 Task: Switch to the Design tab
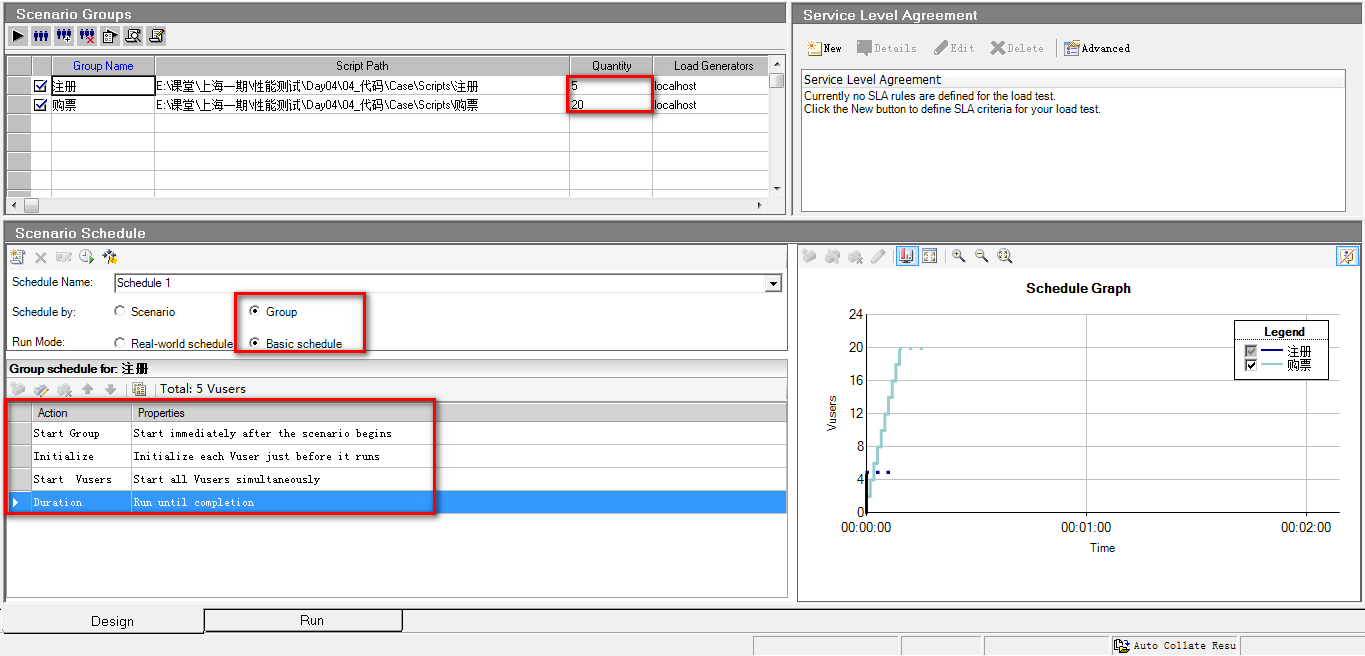(103, 621)
